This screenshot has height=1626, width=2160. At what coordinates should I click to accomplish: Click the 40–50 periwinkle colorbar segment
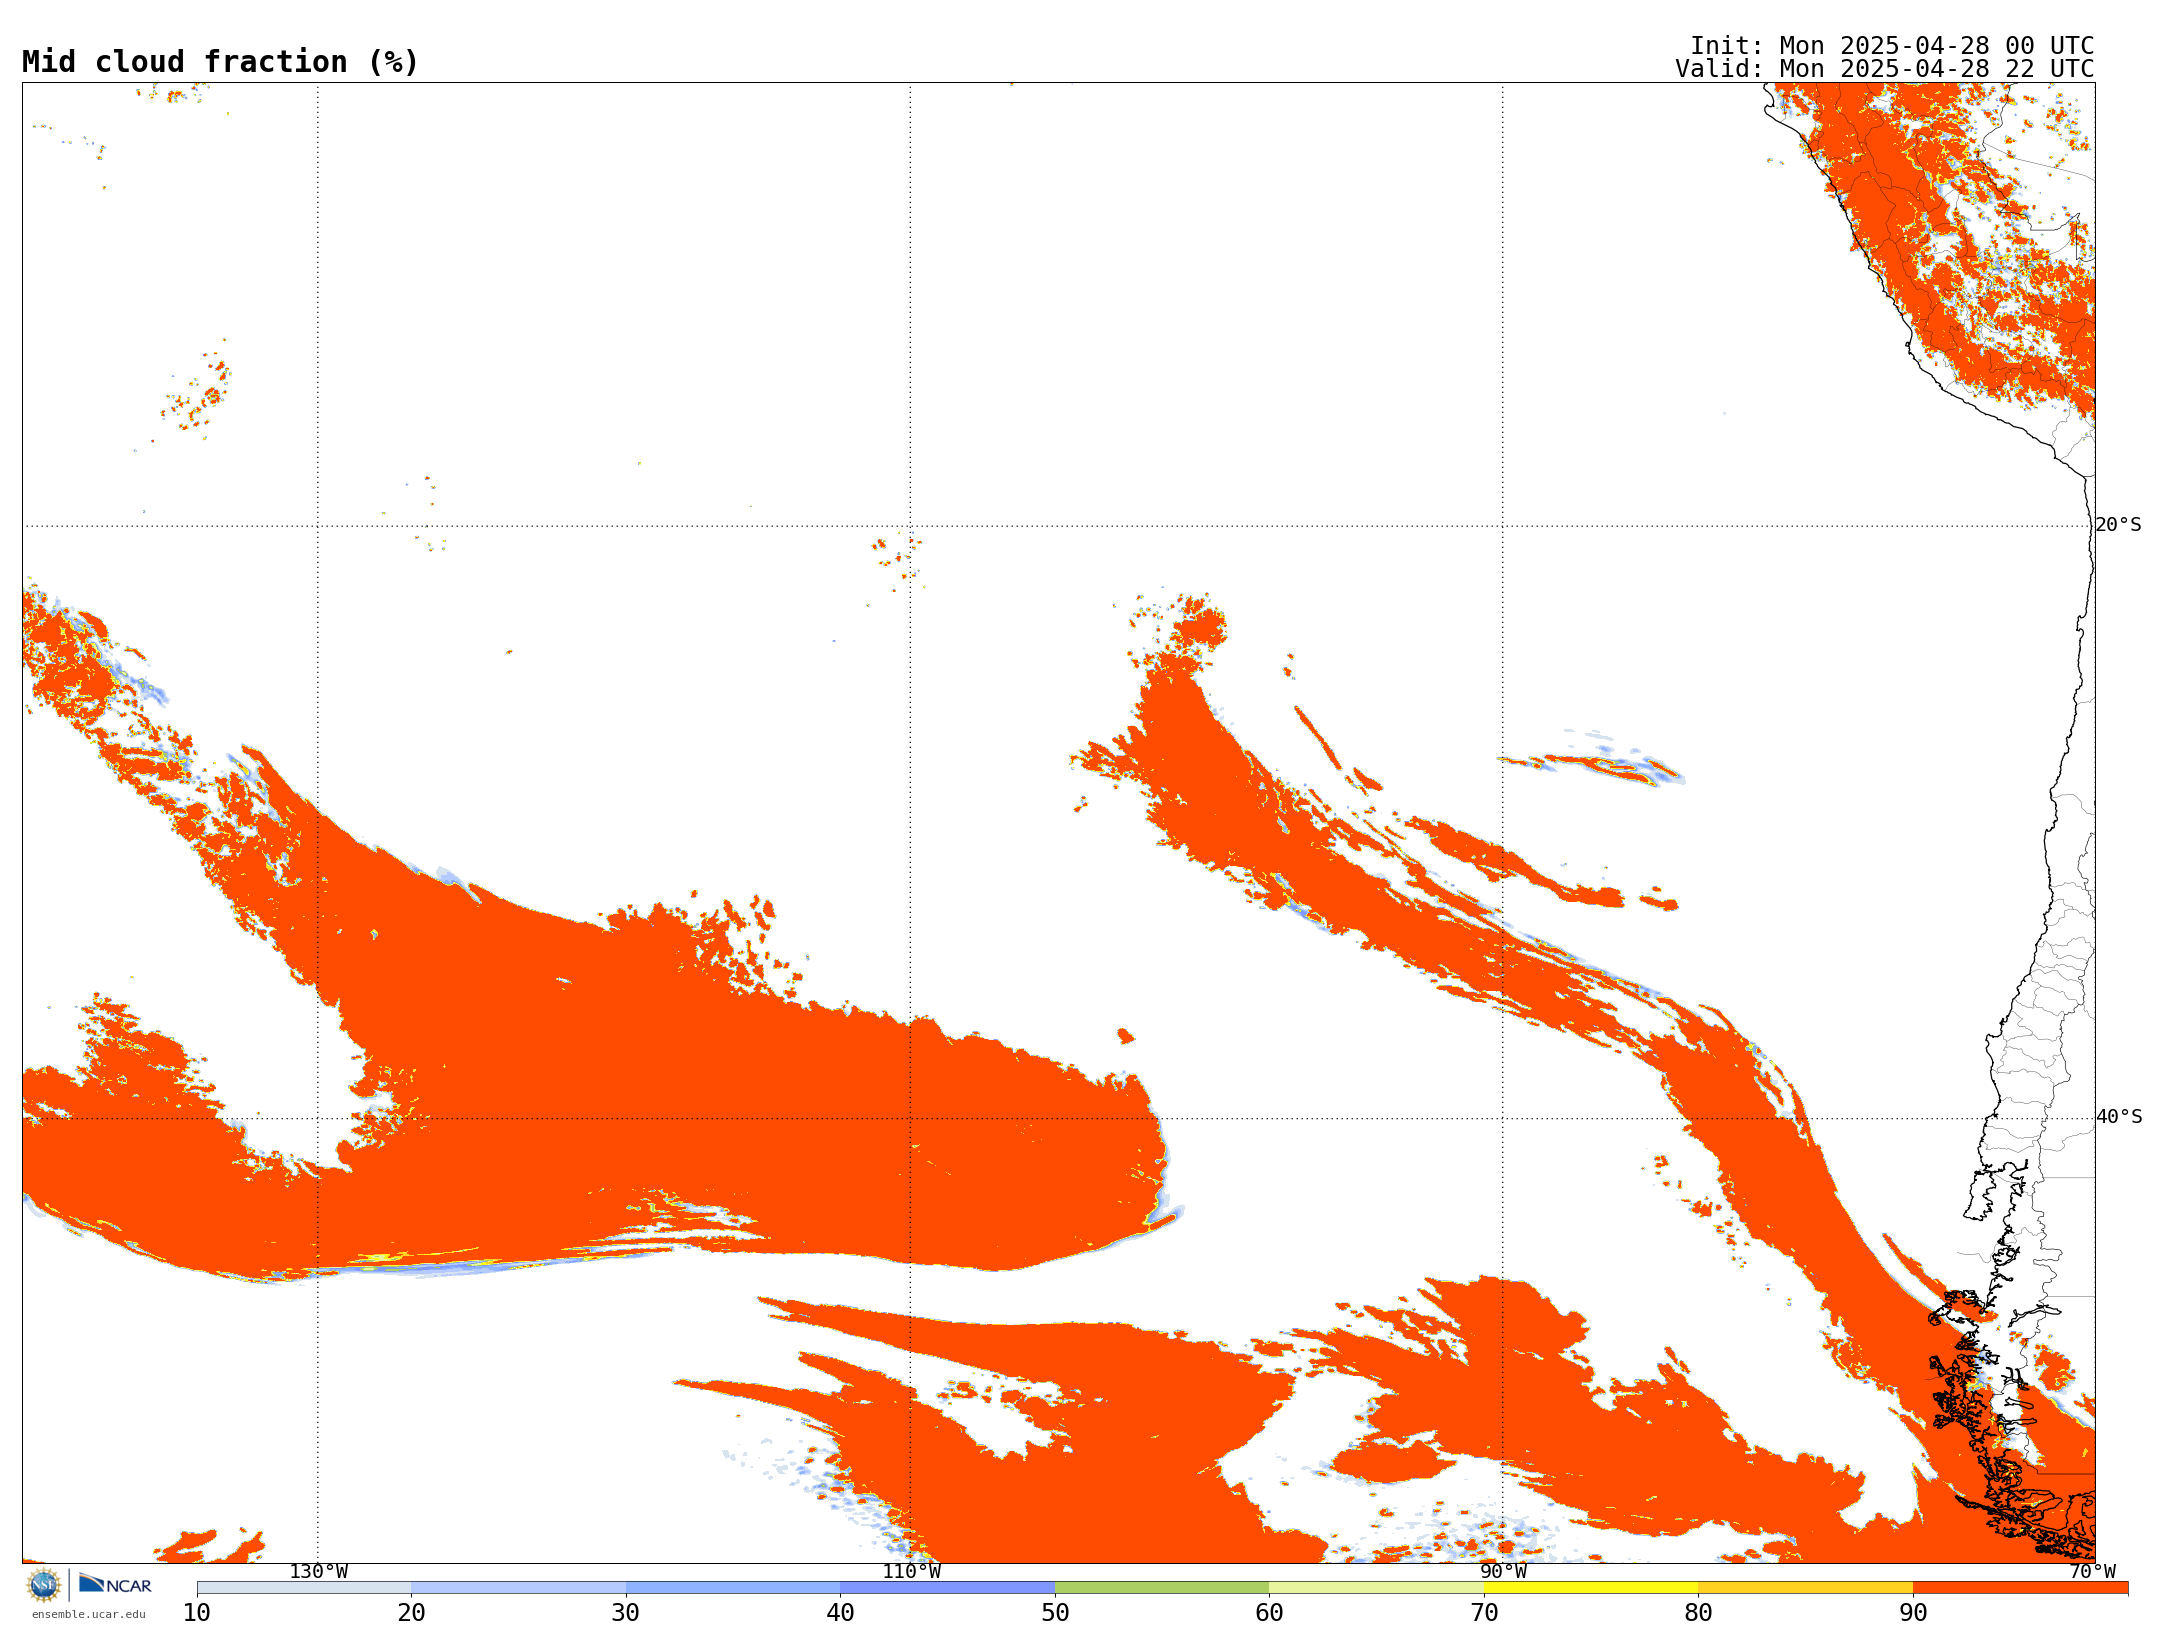(947, 1588)
